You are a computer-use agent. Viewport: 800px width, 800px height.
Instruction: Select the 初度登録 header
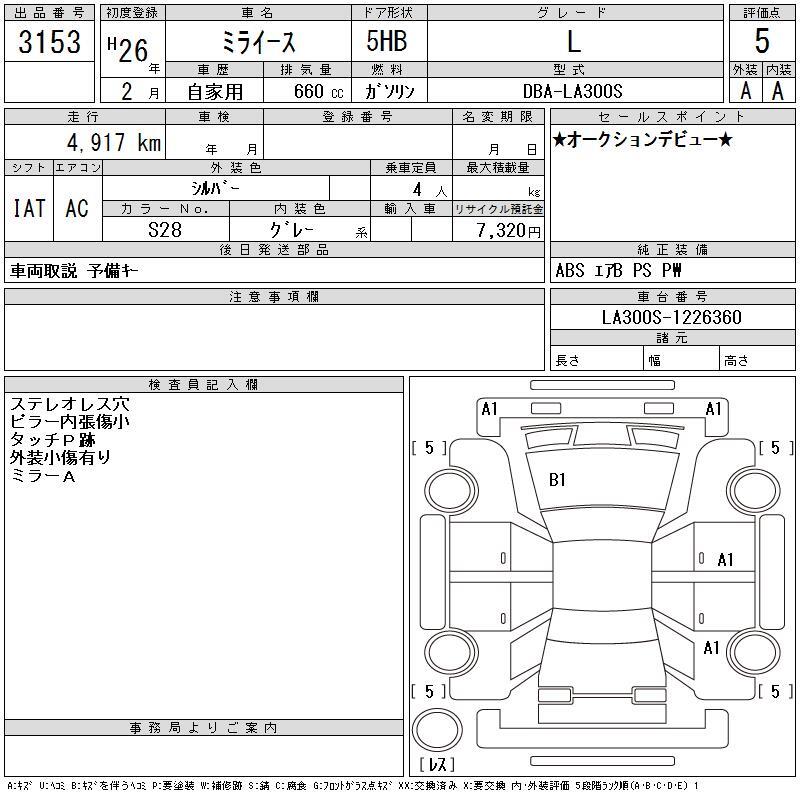tap(133, 13)
